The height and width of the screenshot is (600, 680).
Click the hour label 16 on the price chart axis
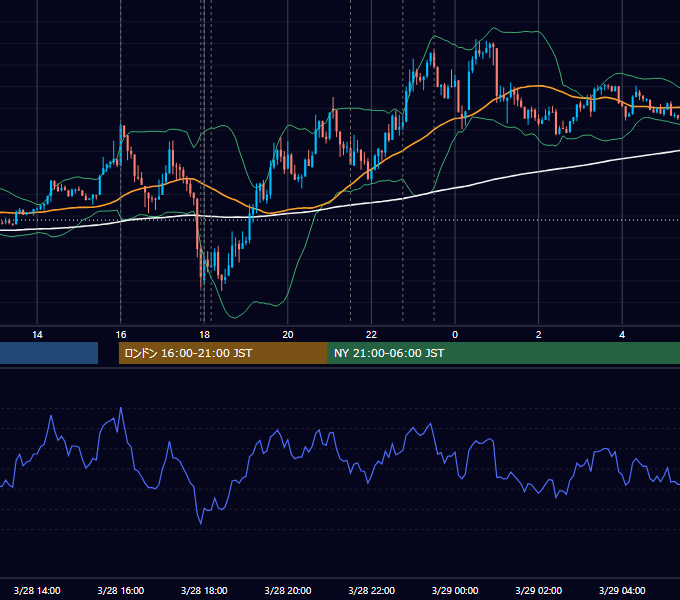click(121, 335)
